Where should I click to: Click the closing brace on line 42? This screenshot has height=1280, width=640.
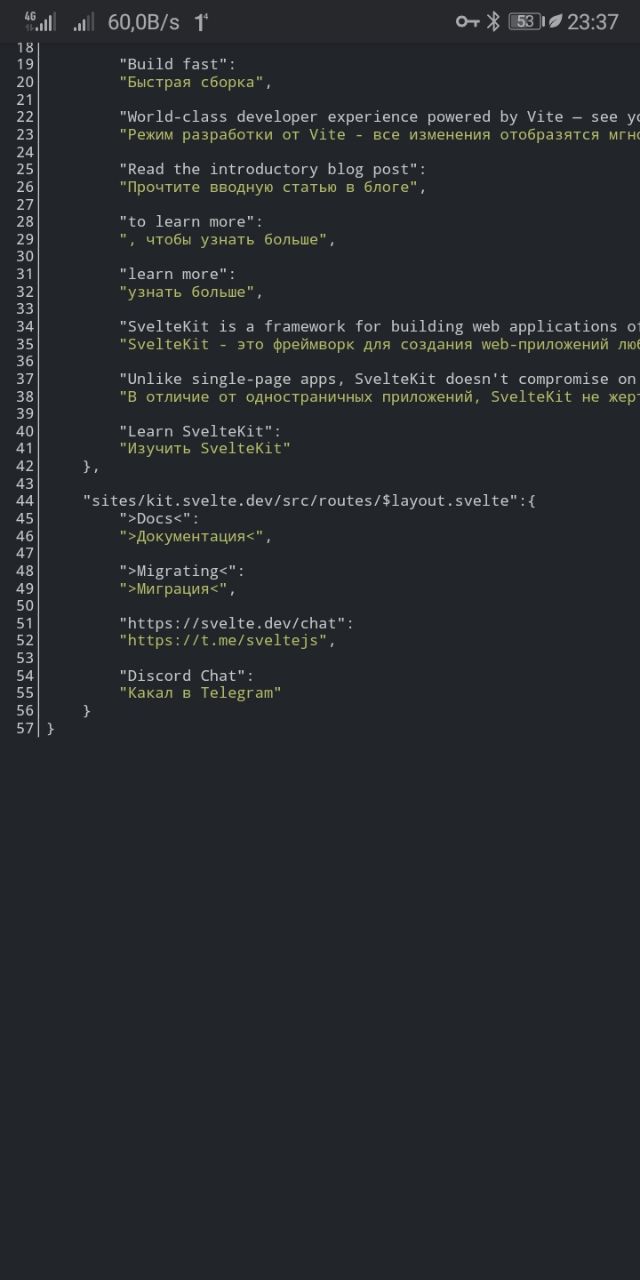click(91, 466)
